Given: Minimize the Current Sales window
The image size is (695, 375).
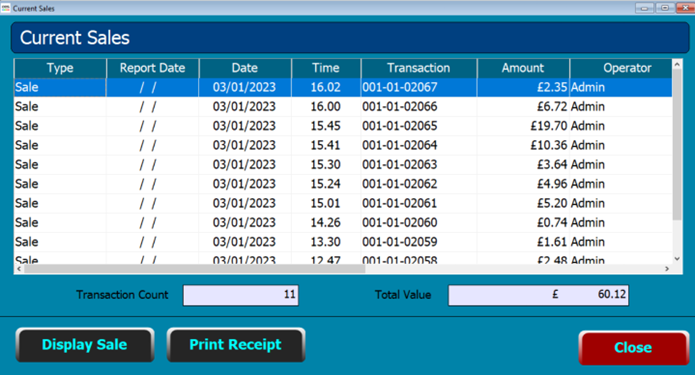Looking at the screenshot, I should pos(644,8).
